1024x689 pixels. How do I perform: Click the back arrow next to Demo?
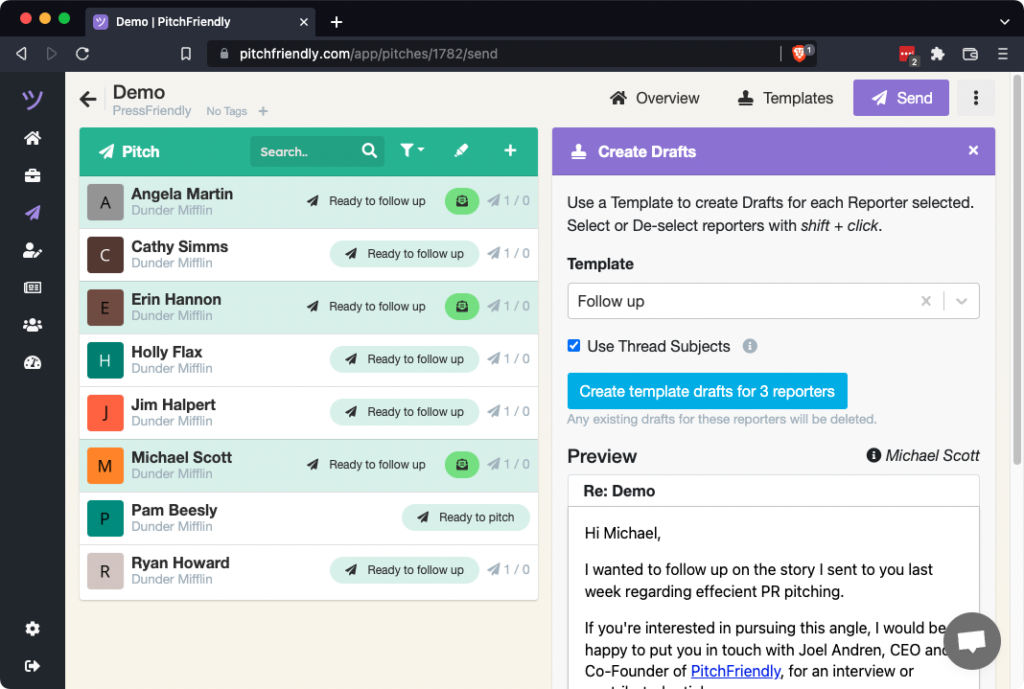pos(89,98)
